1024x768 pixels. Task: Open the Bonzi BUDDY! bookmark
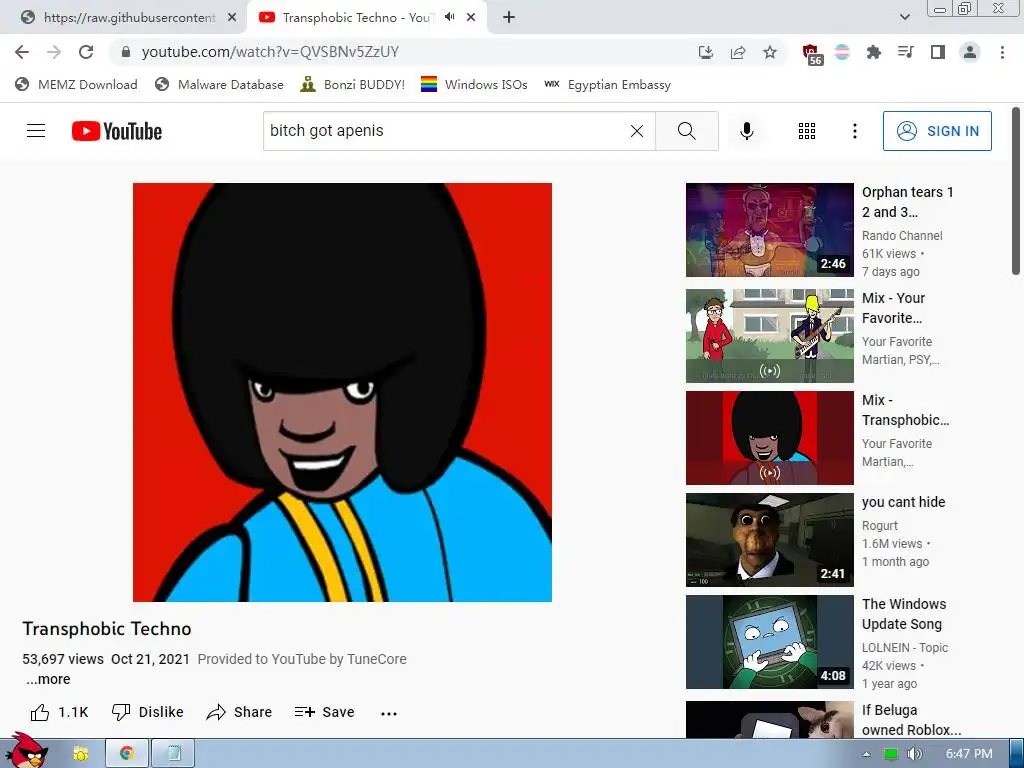tap(353, 84)
